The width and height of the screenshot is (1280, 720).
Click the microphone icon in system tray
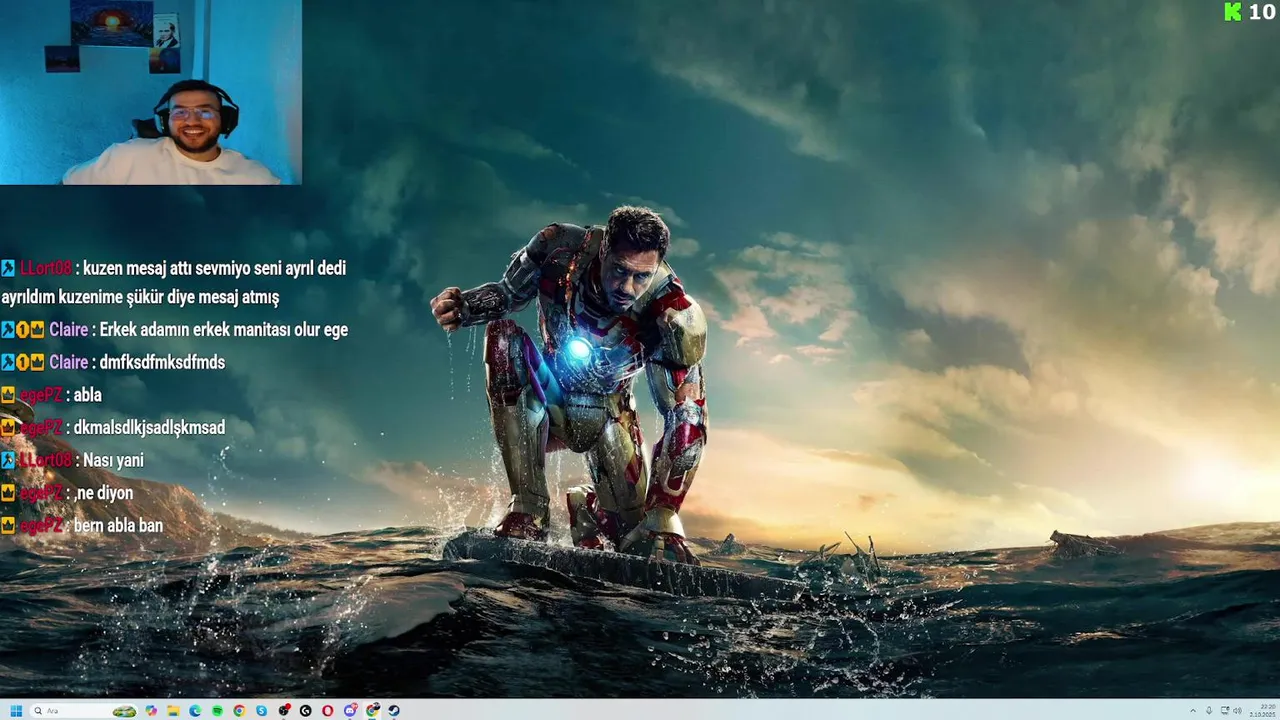[x=1209, y=711]
